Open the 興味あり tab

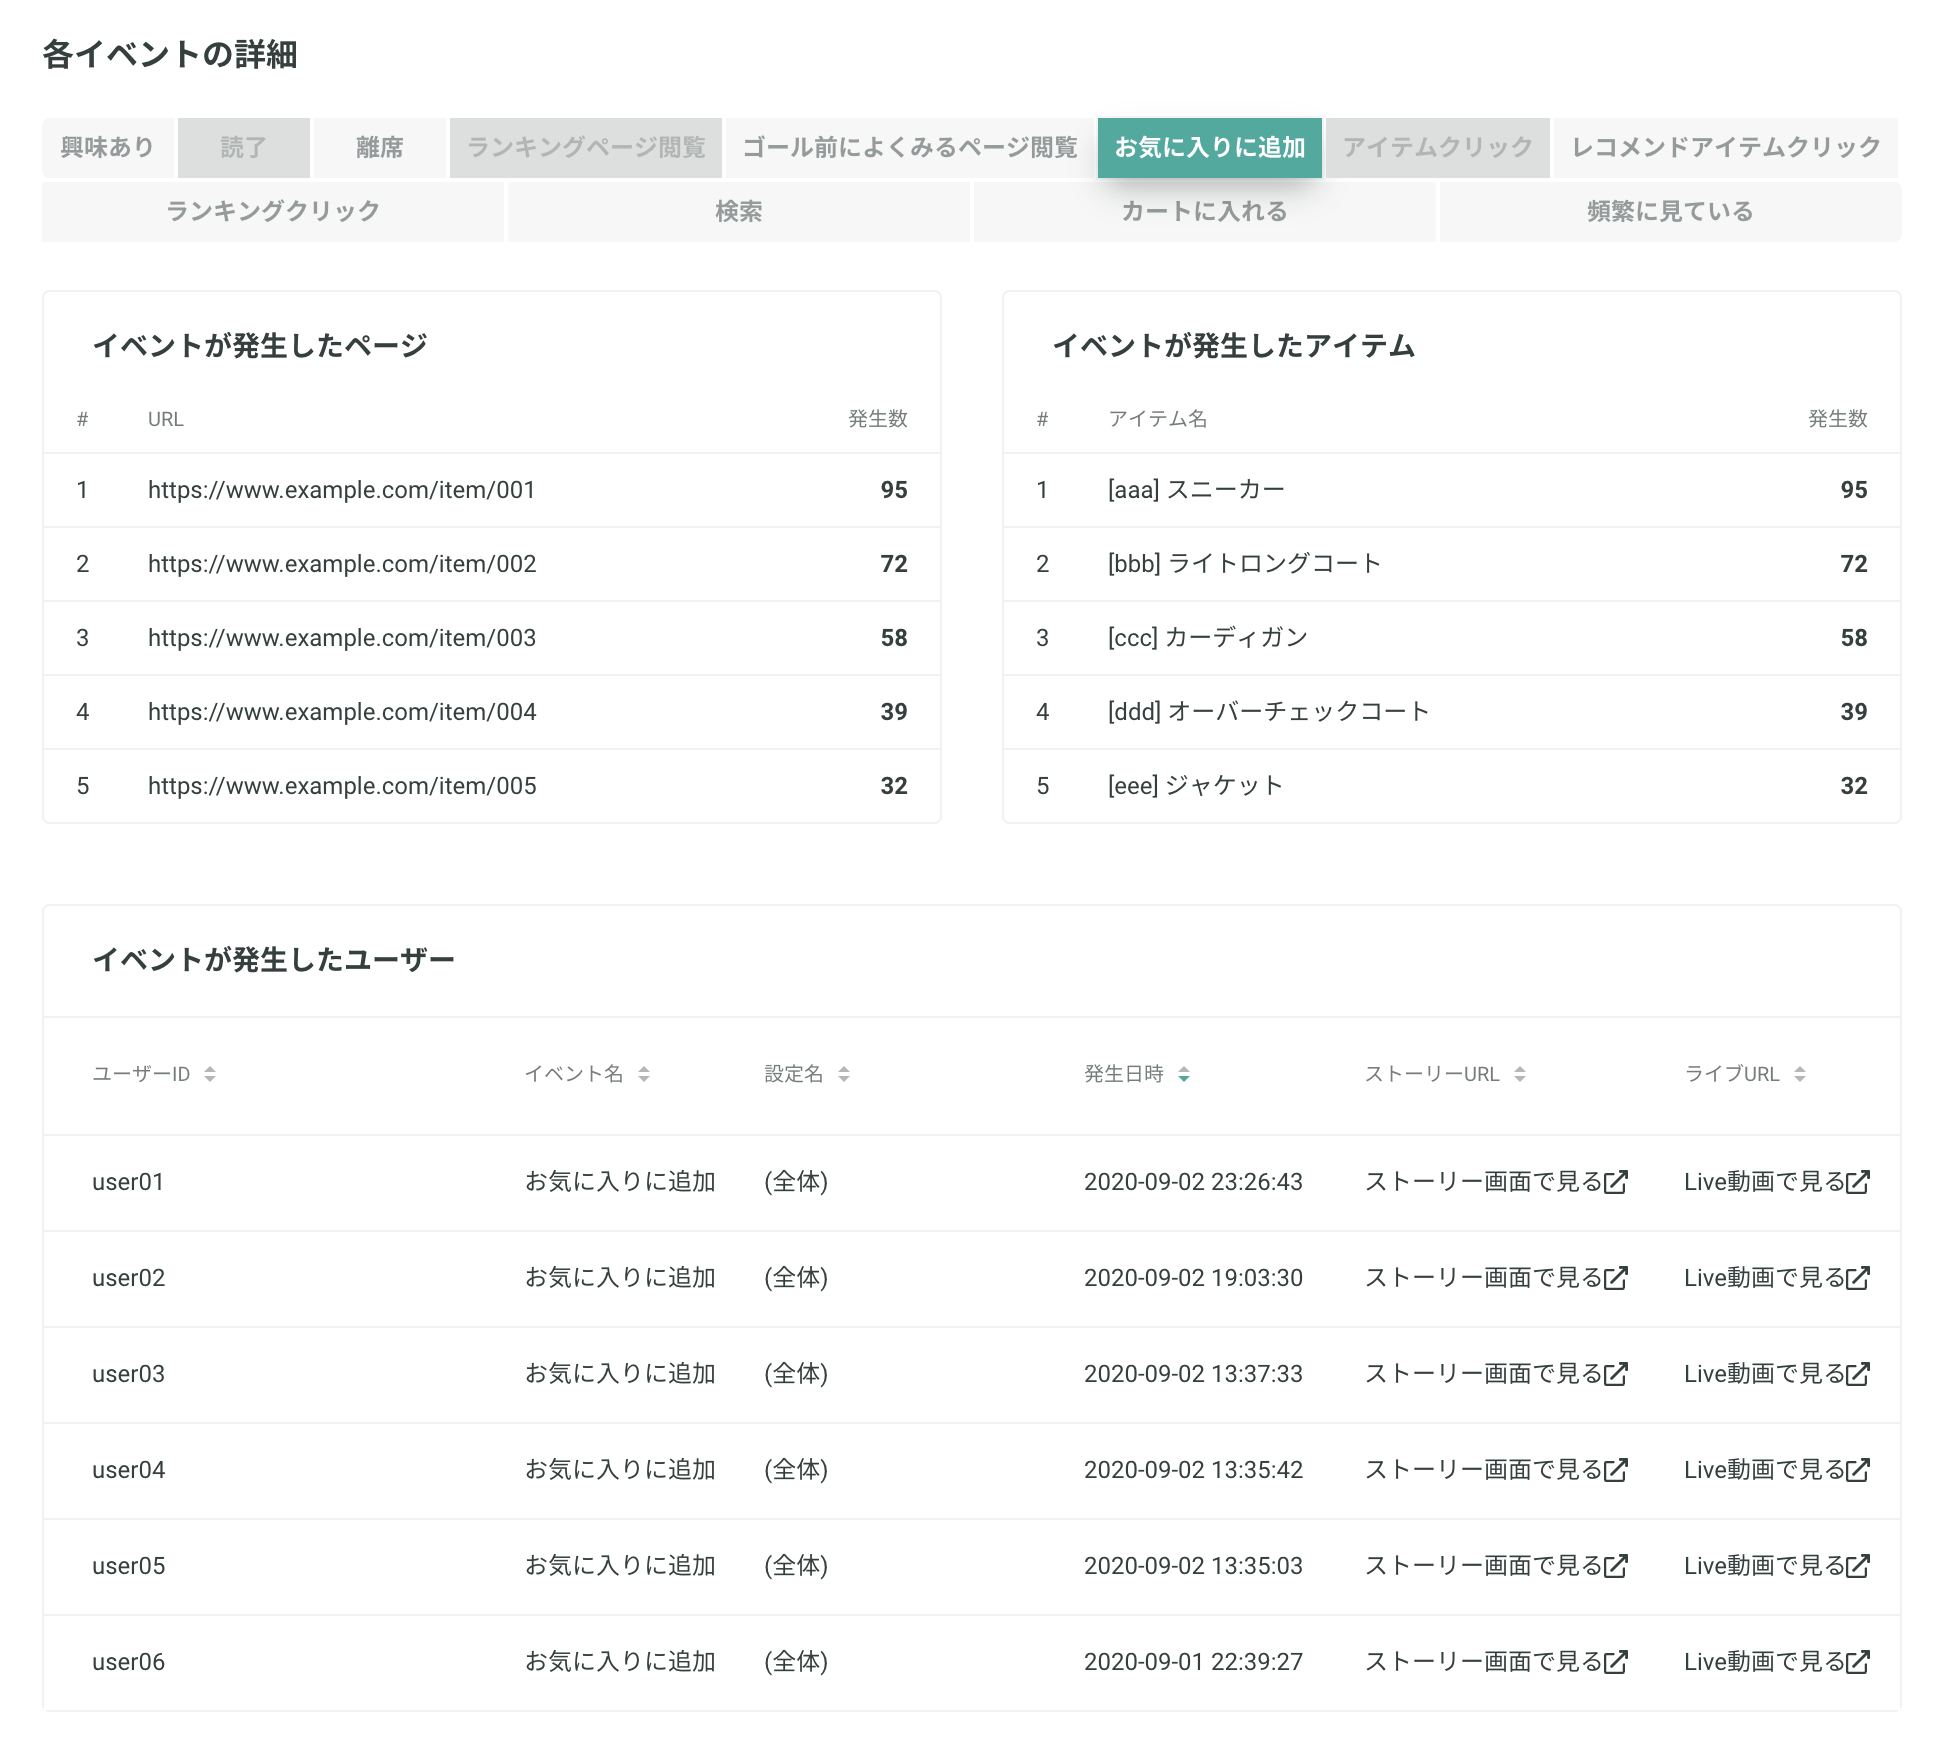[x=108, y=148]
